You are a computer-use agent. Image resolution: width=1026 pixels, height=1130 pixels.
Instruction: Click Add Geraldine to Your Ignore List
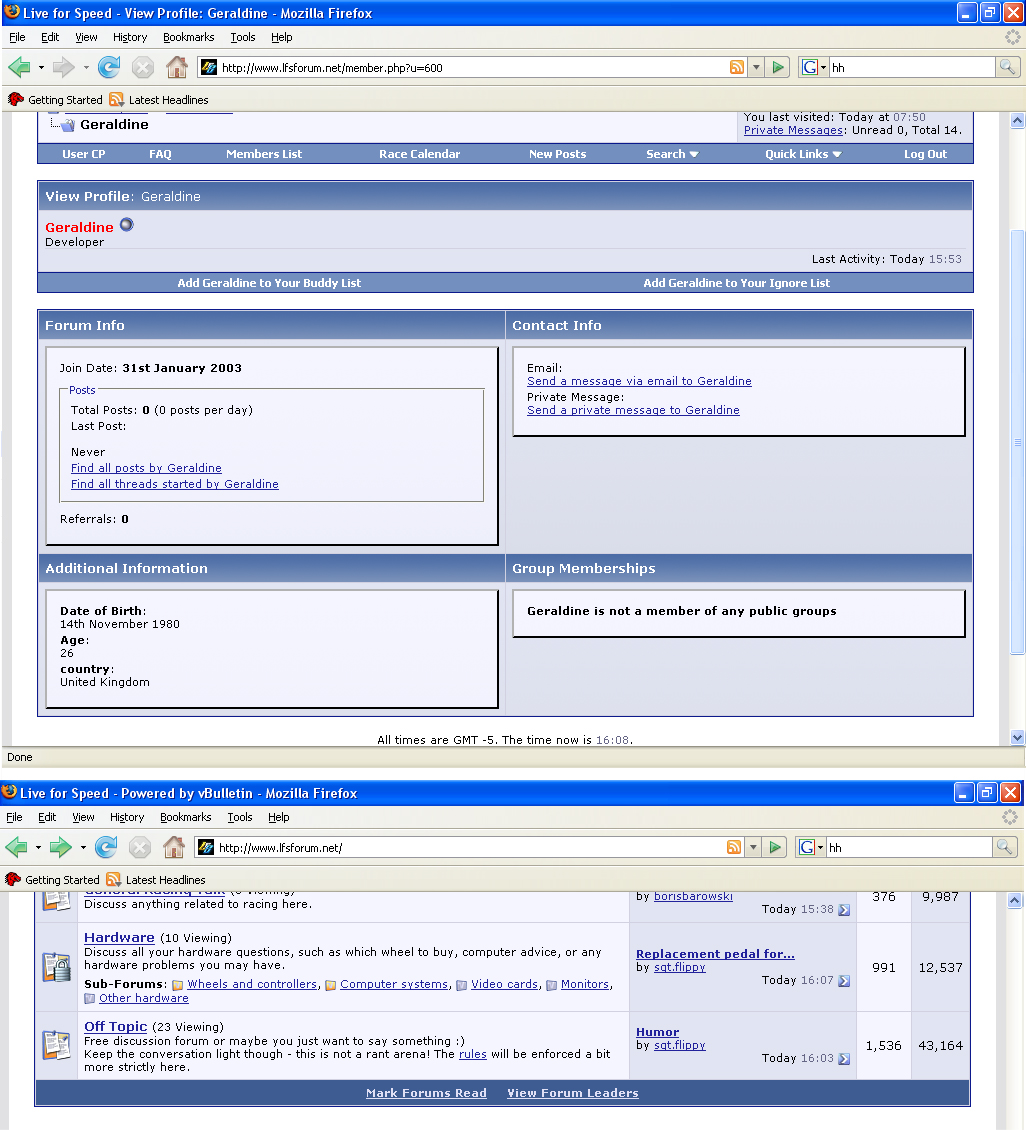coord(736,283)
